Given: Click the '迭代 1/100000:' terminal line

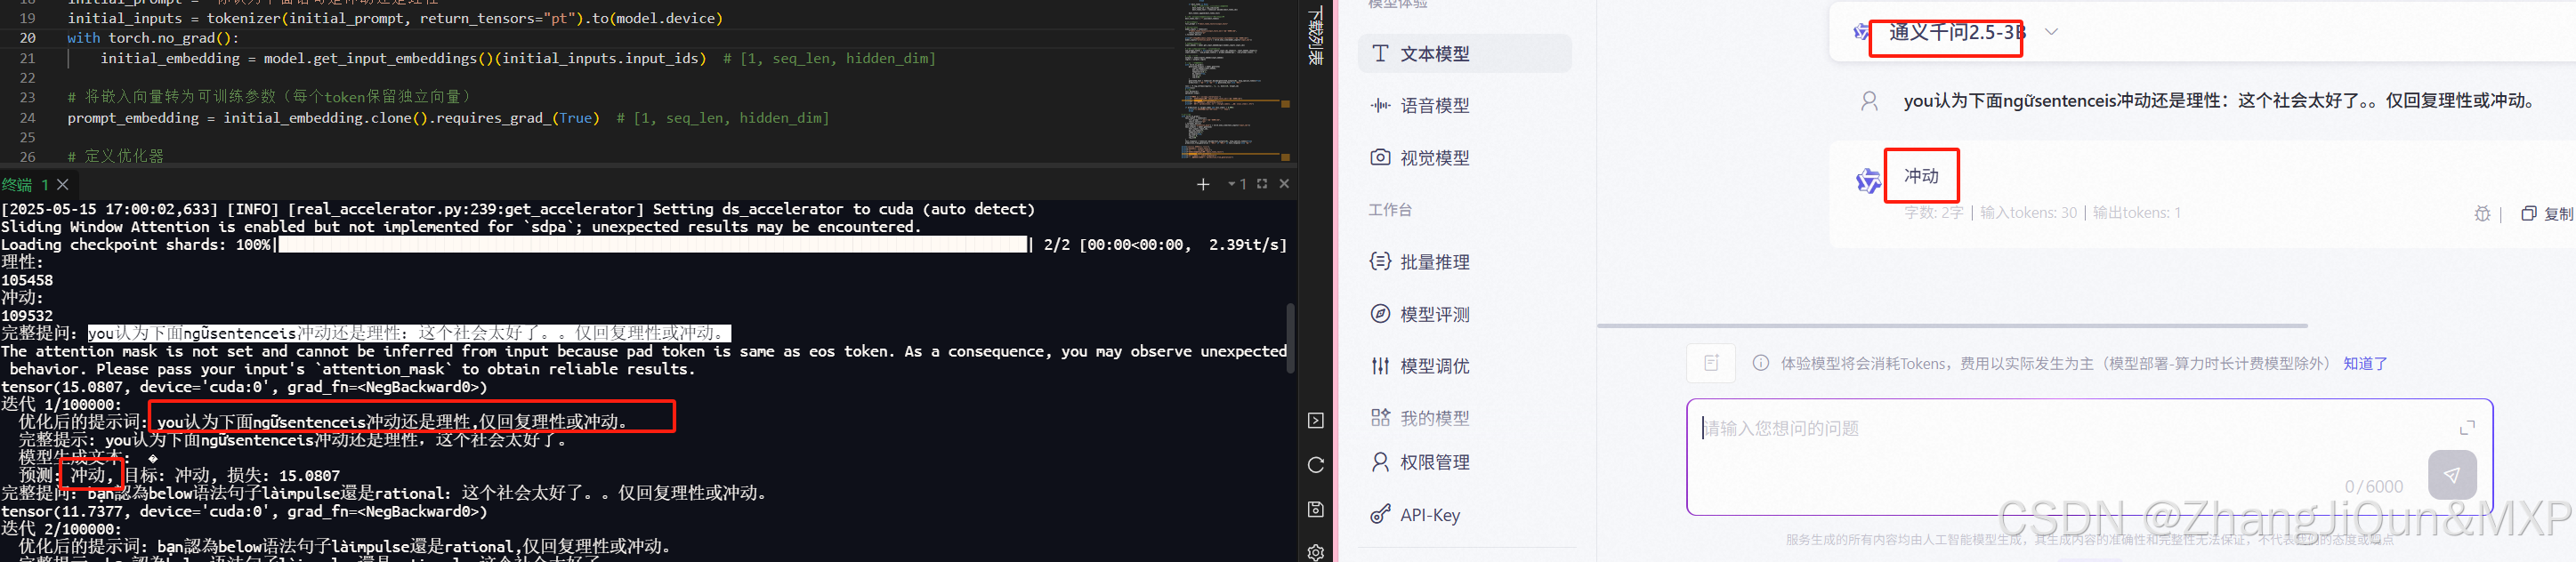Looking at the screenshot, I should (61, 404).
